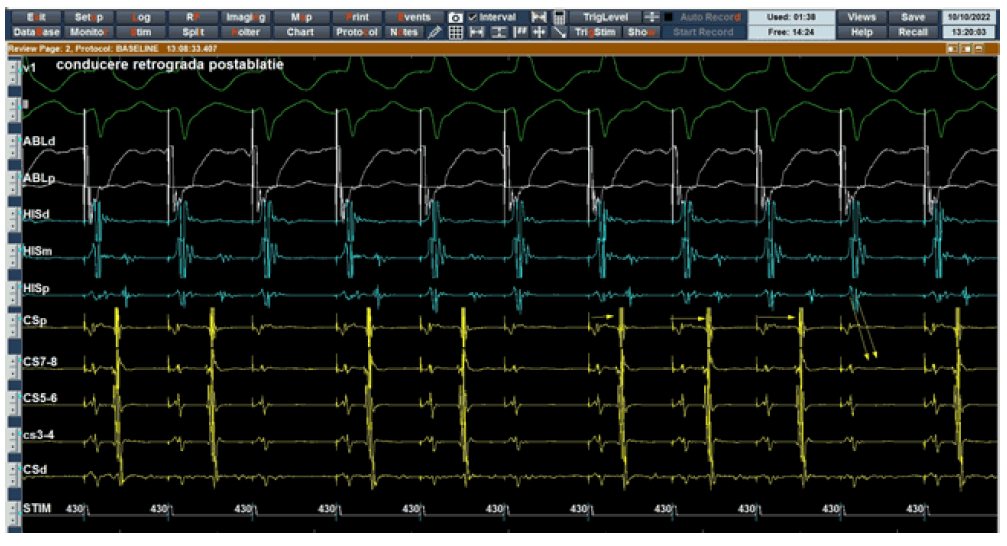Image resolution: width=1007 pixels, height=546 pixels.
Task: Select the HISm channel label
Action: click(38, 251)
